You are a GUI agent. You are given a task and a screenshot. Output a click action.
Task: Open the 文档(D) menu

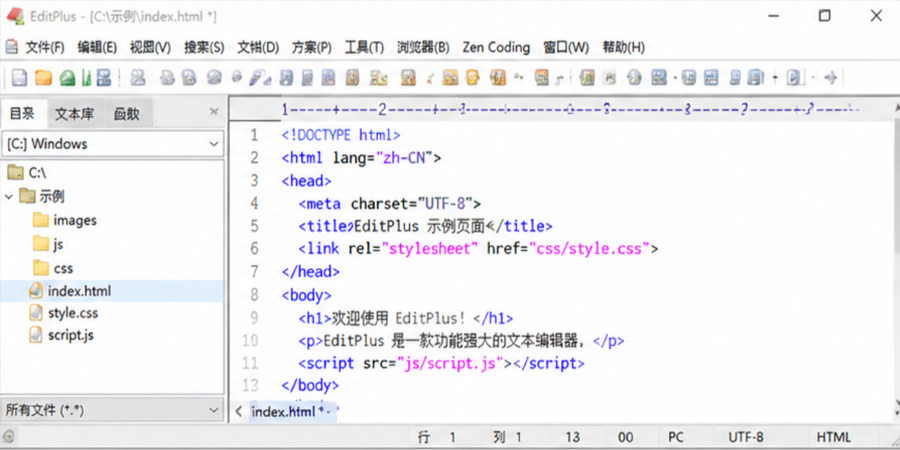pyautogui.click(x=258, y=48)
